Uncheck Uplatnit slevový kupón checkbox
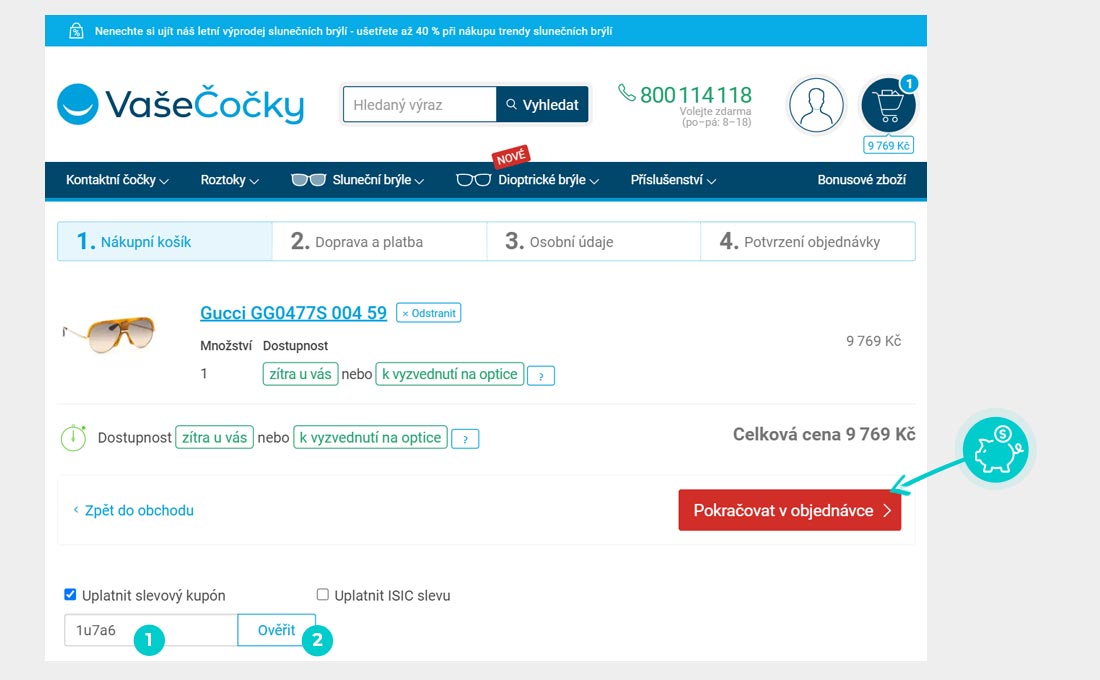Viewport: 1100px width, 680px height. pyautogui.click(x=70, y=594)
